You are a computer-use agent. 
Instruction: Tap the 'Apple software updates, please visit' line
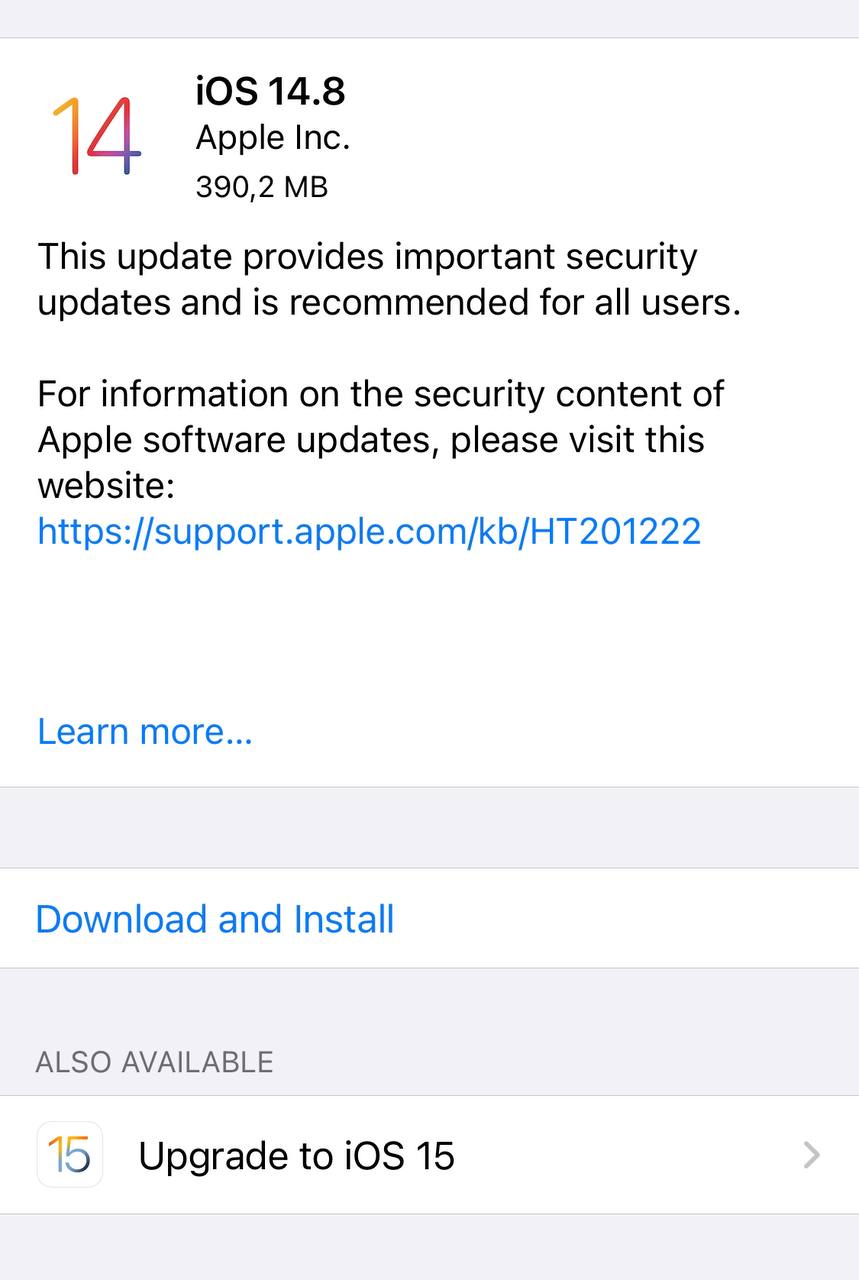tap(370, 440)
